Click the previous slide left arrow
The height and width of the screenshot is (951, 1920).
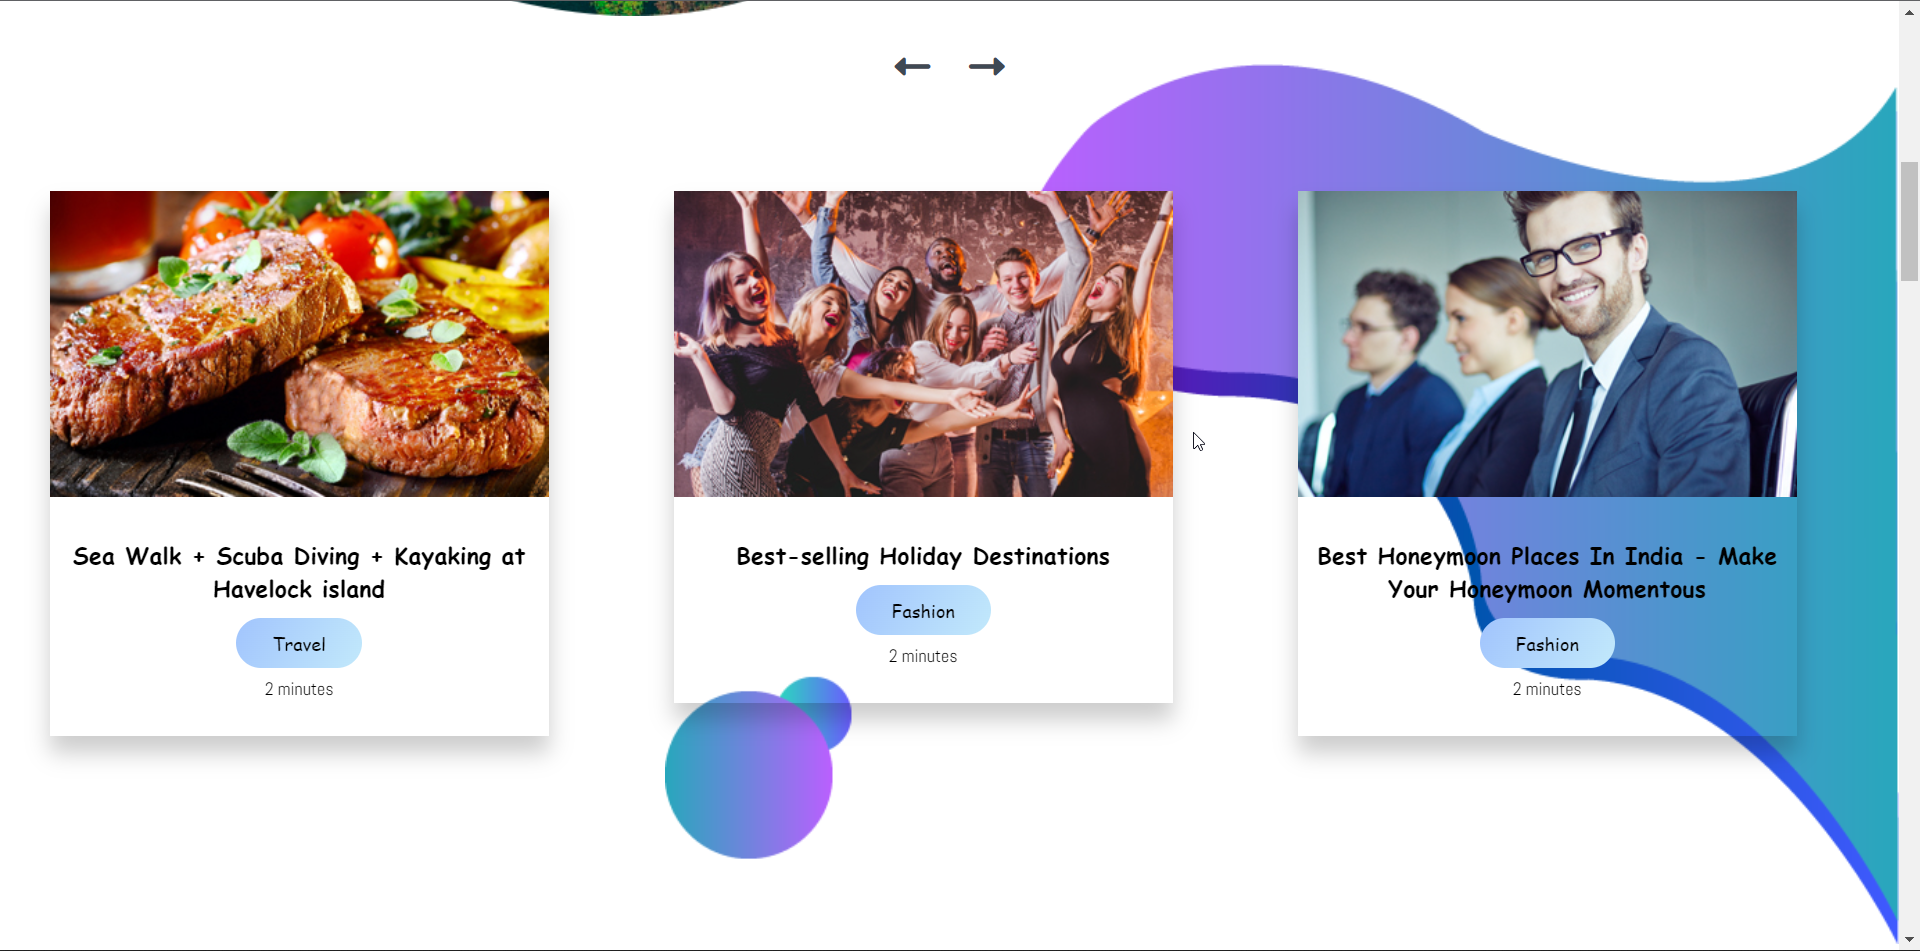(912, 67)
